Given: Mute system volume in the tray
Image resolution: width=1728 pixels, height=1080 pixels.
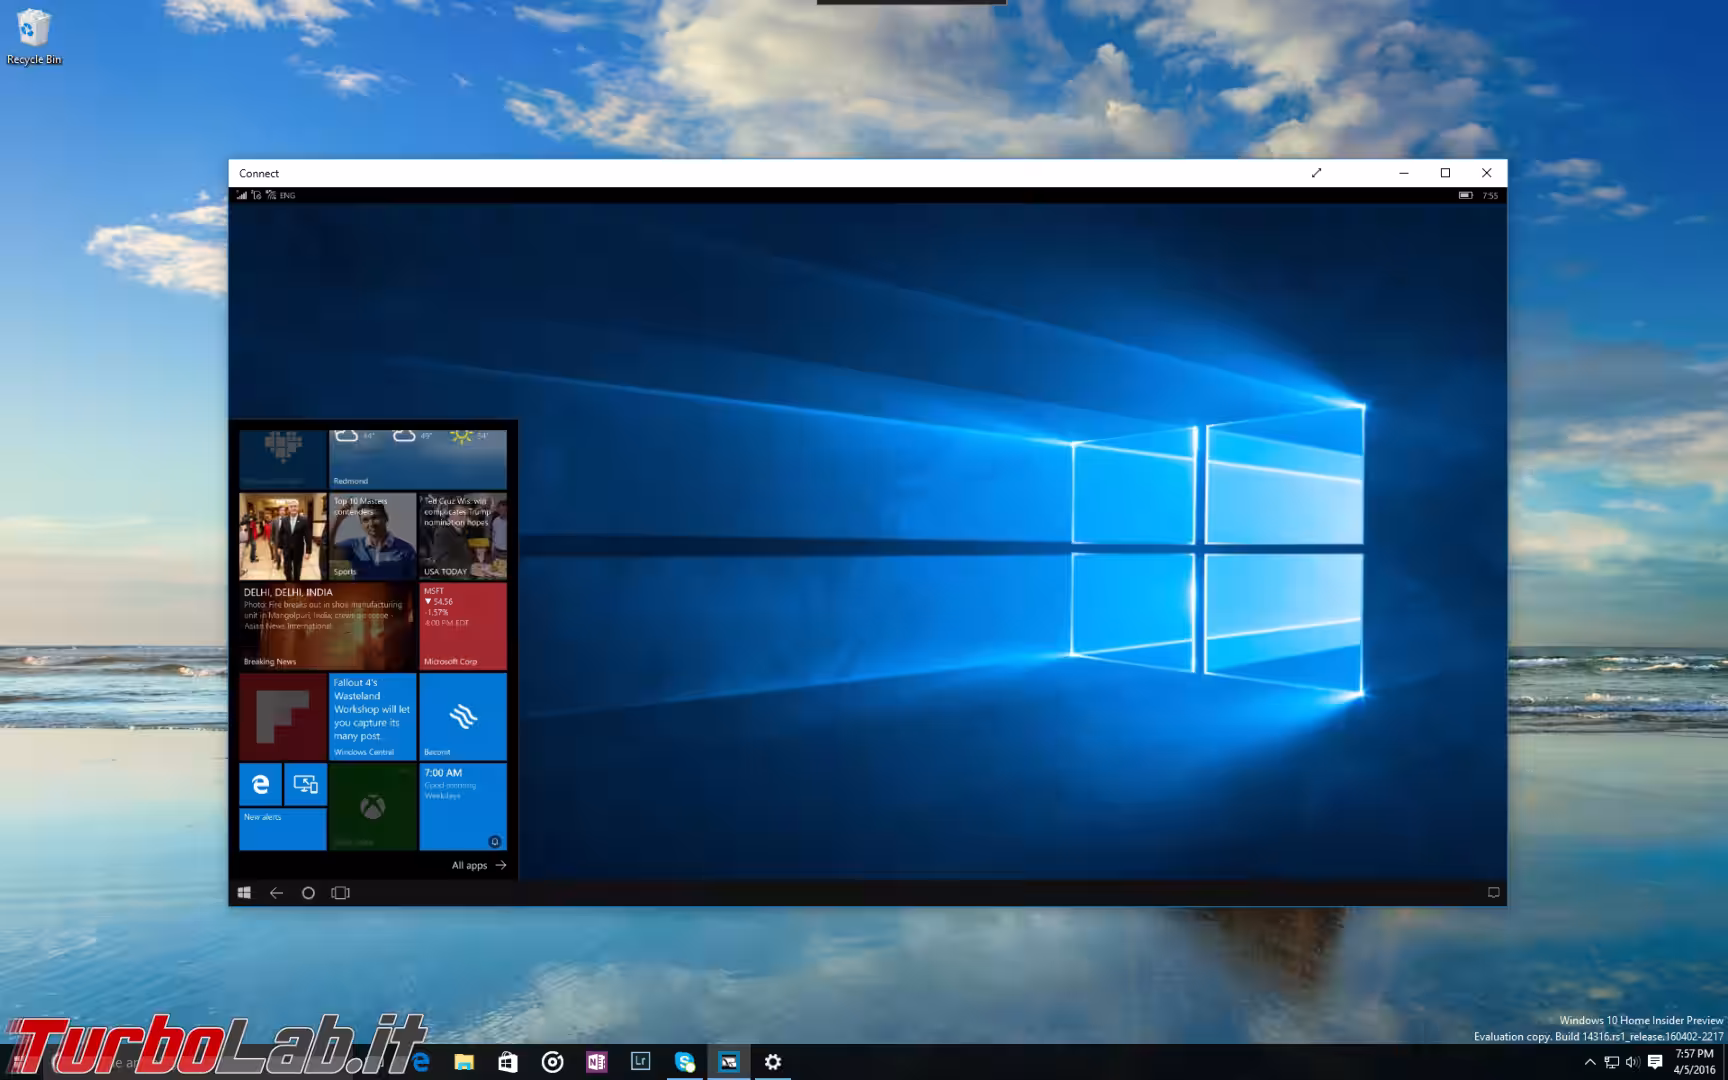Looking at the screenshot, I should pos(1633,1062).
